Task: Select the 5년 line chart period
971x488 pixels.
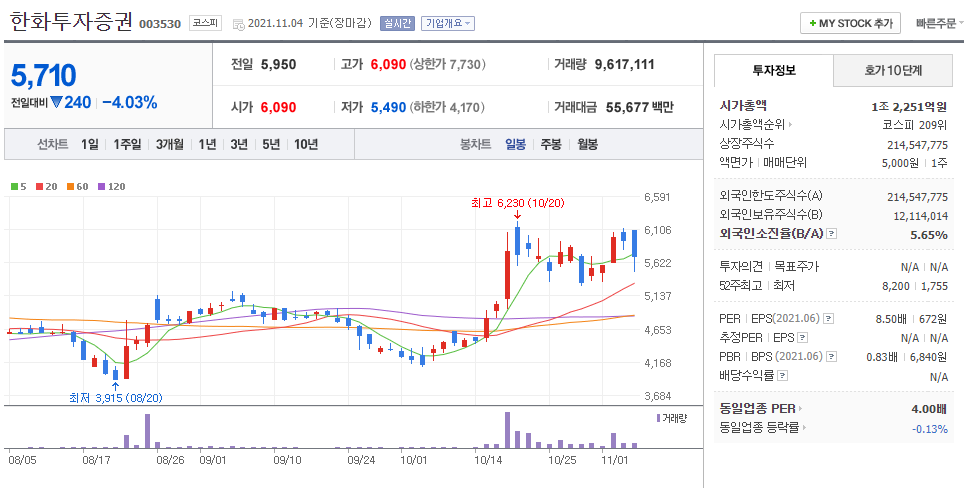Action: coord(271,144)
